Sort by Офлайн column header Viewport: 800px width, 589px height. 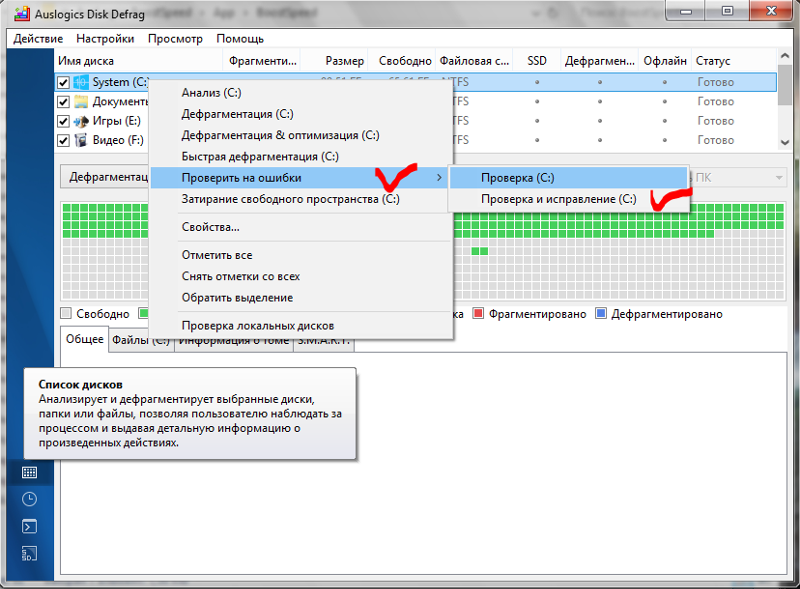click(665, 61)
